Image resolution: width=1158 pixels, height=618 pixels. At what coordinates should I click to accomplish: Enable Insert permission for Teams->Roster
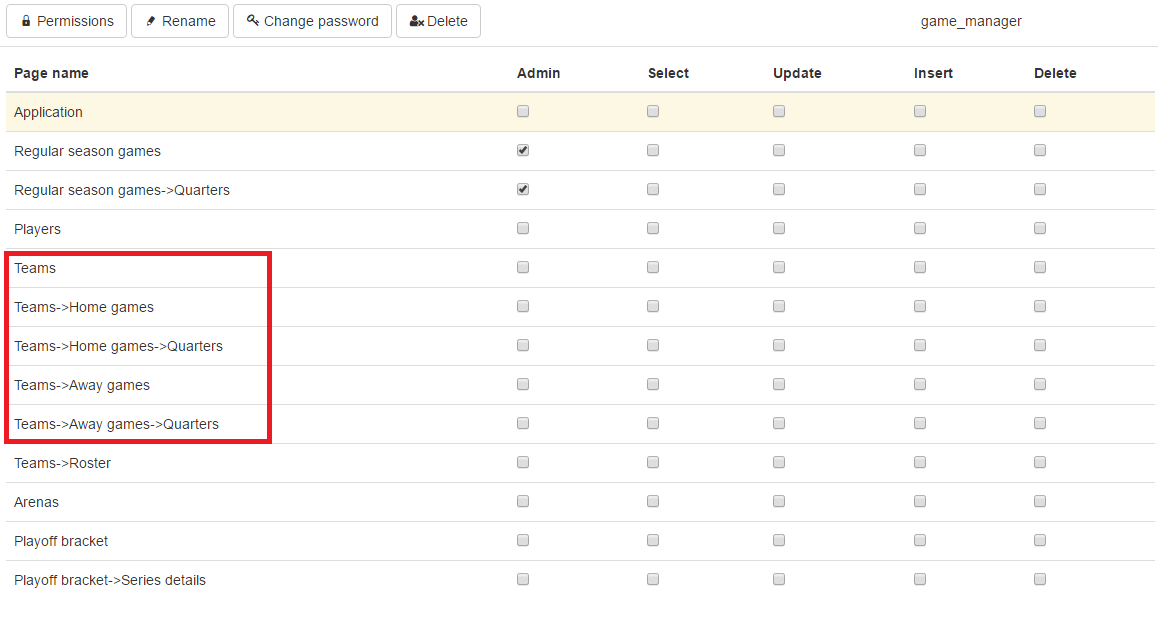coord(920,462)
